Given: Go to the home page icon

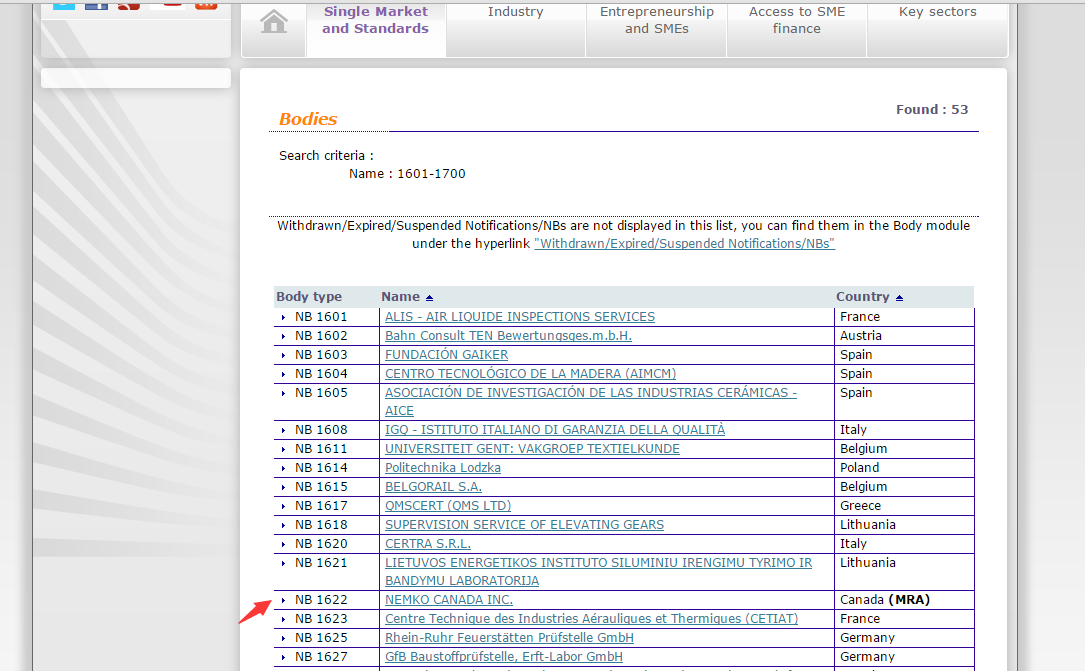Looking at the screenshot, I should pyautogui.click(x=274, y=22).
